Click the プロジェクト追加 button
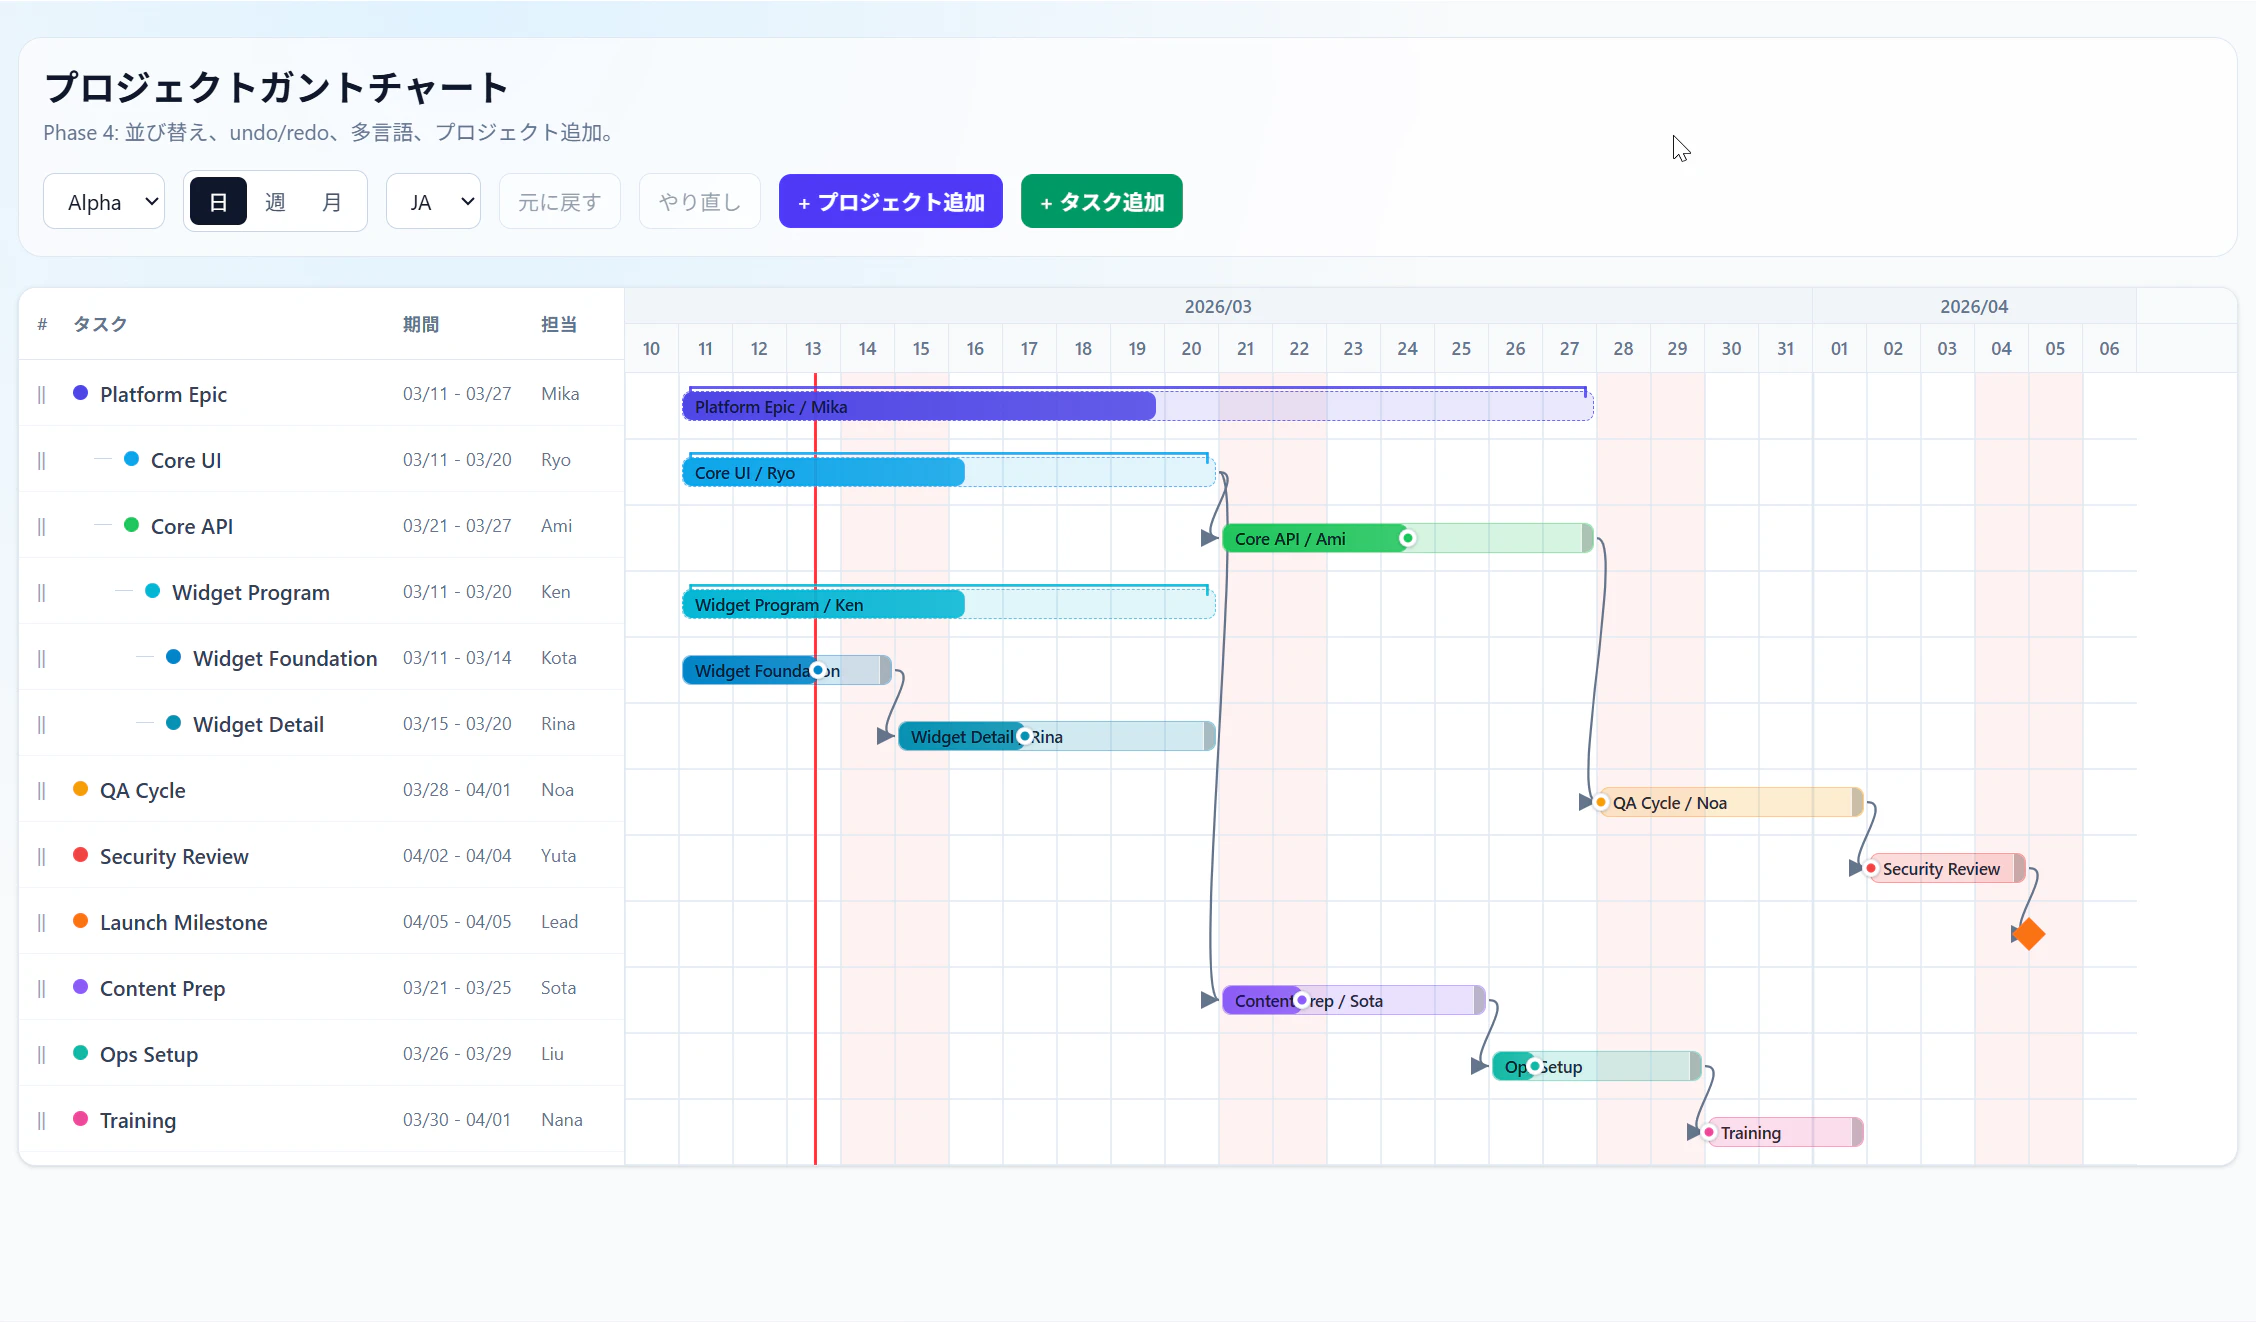 click(x=890, y=202)
